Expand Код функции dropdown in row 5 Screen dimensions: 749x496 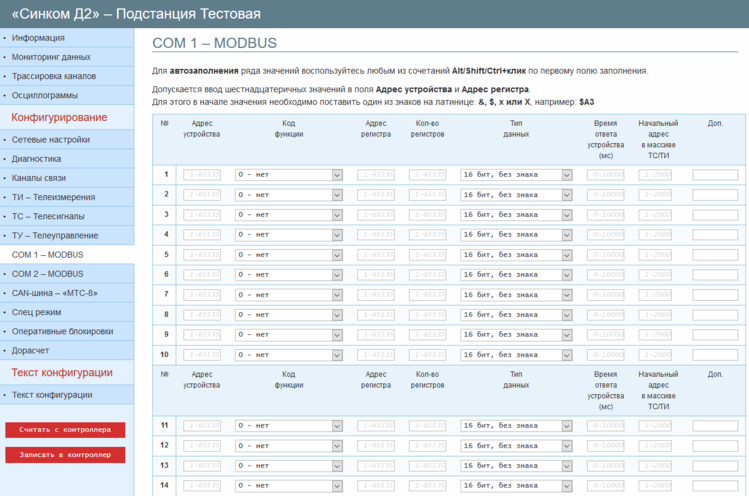tap(289, 254)
